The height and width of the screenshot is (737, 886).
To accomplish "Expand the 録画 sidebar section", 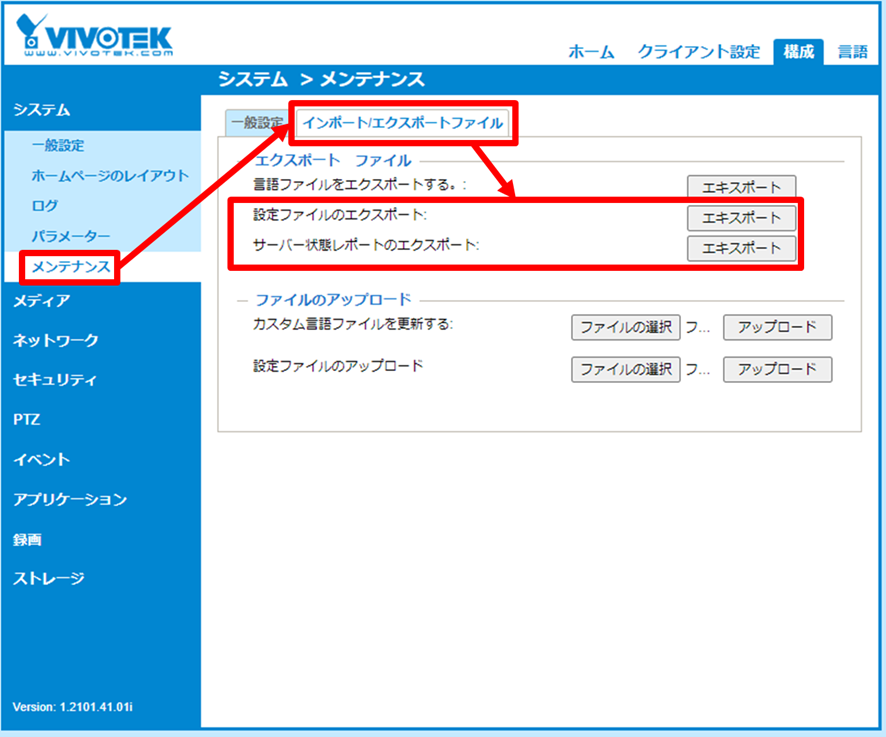I will (x=27, y=540).
